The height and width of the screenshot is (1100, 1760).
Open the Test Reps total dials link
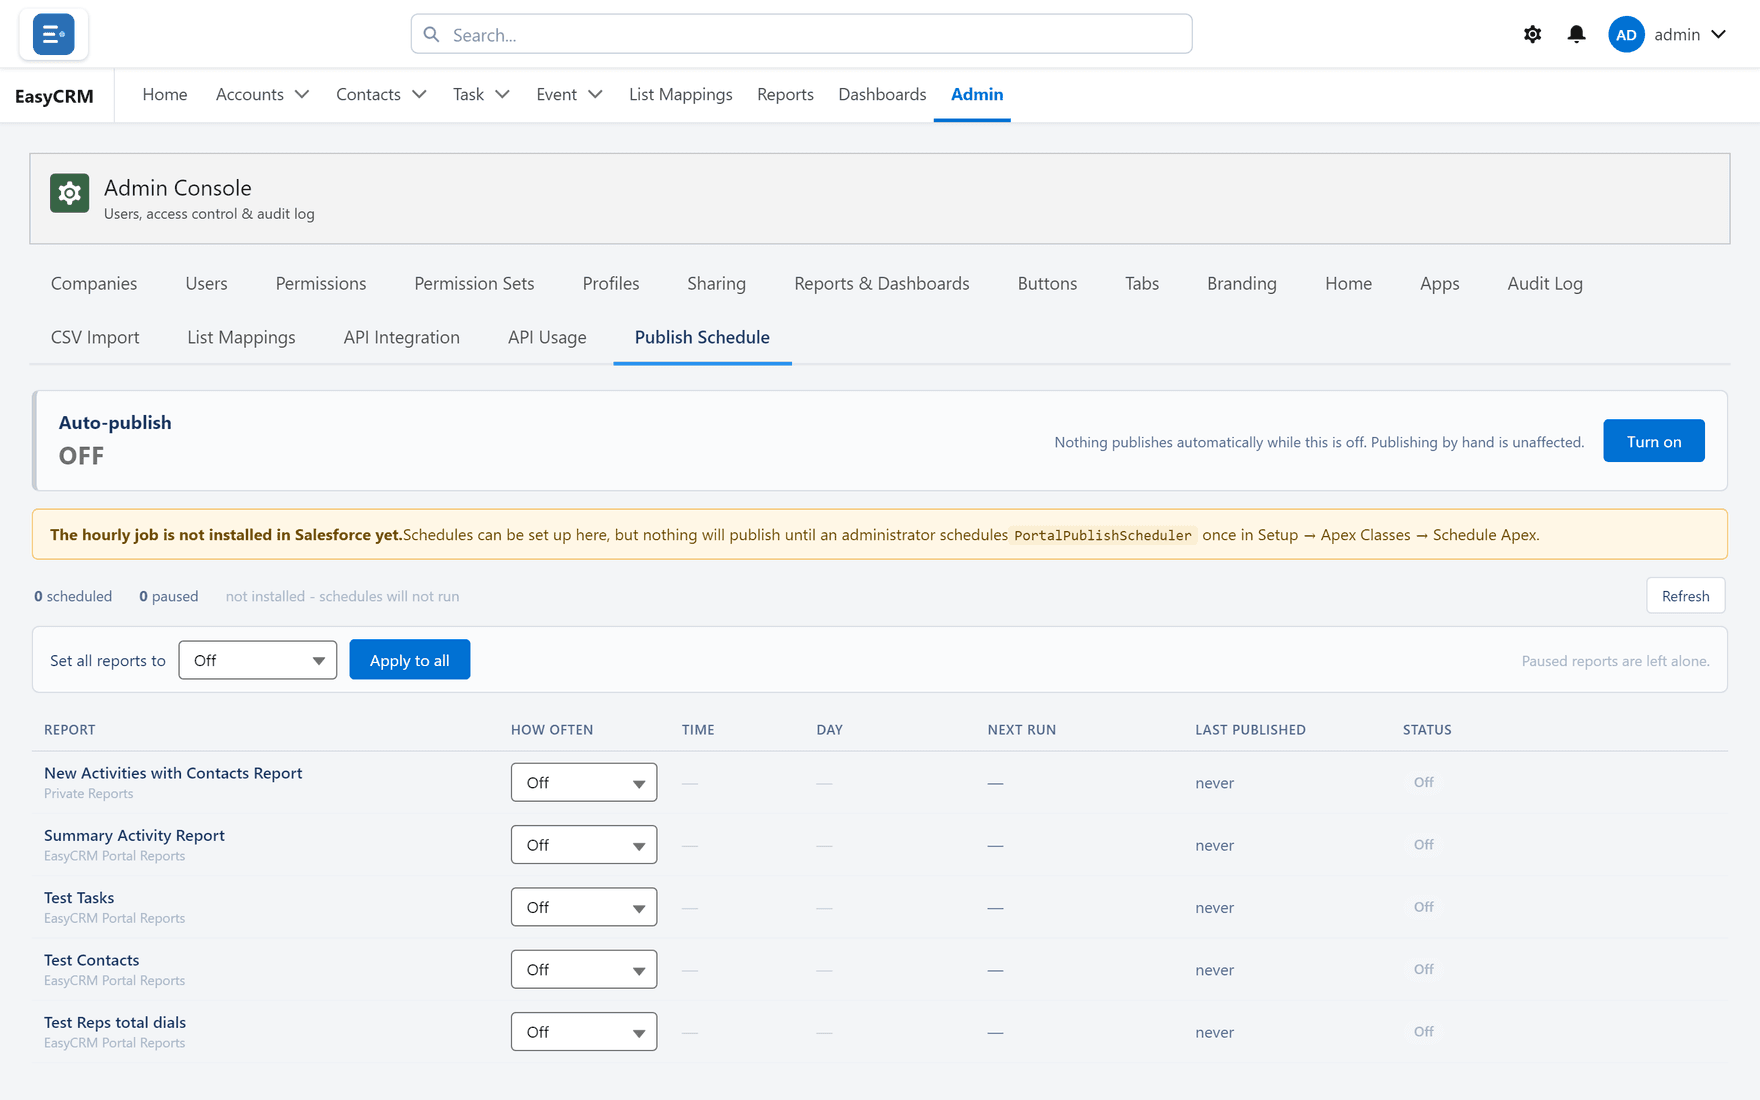(115, 1022)
